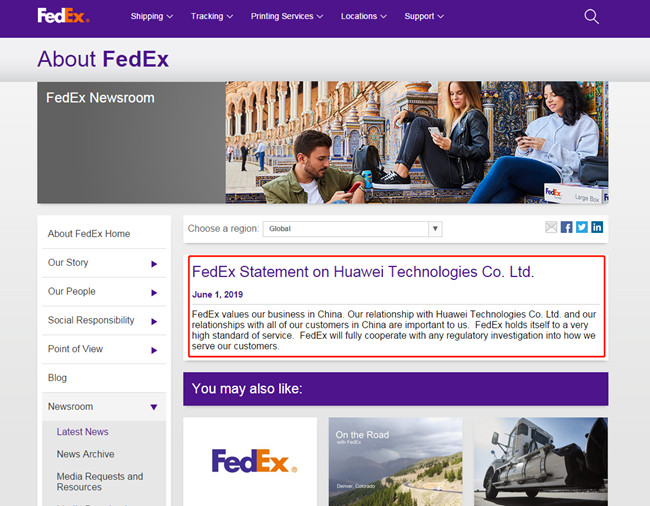Image resolution: width=650 pixels, height=506 pixels.
Task: Open the Locations menu
Action: tap(364, 16)
